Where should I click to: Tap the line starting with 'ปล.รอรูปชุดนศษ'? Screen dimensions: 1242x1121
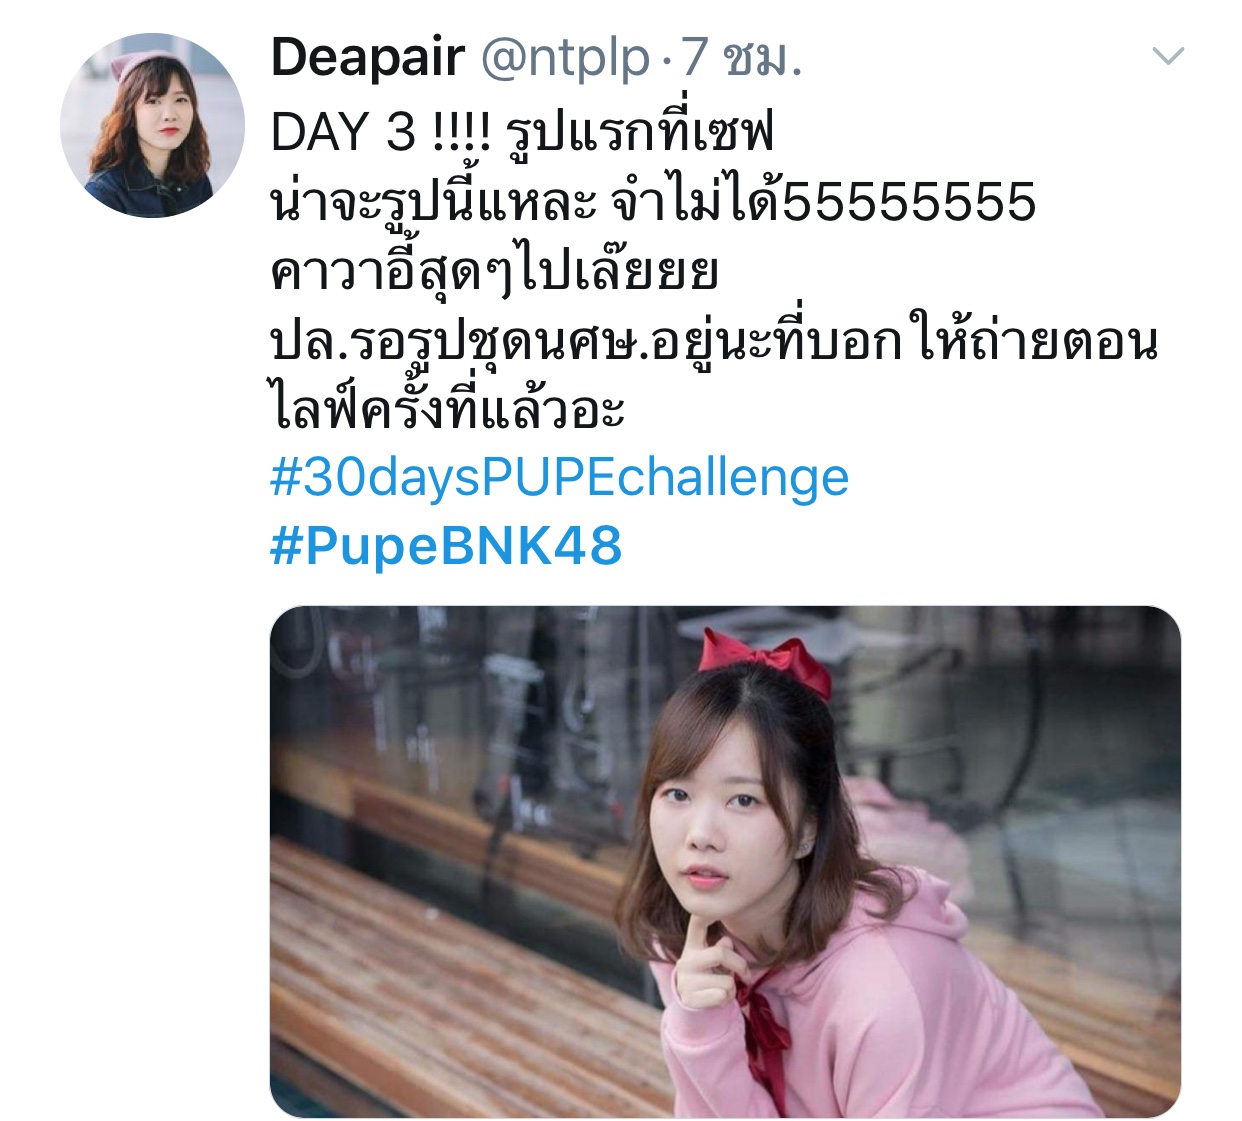point(714,340)
